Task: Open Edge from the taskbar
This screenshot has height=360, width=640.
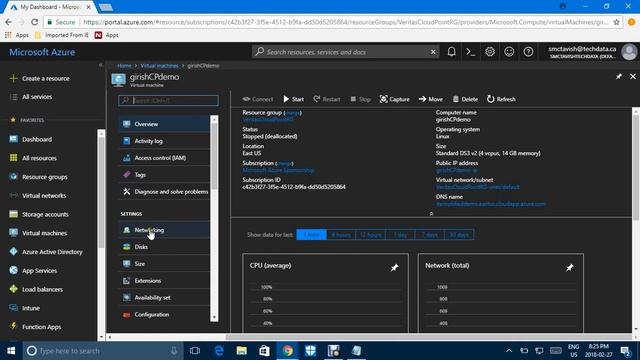Action: pyautogui.click(x=219, y=351)
